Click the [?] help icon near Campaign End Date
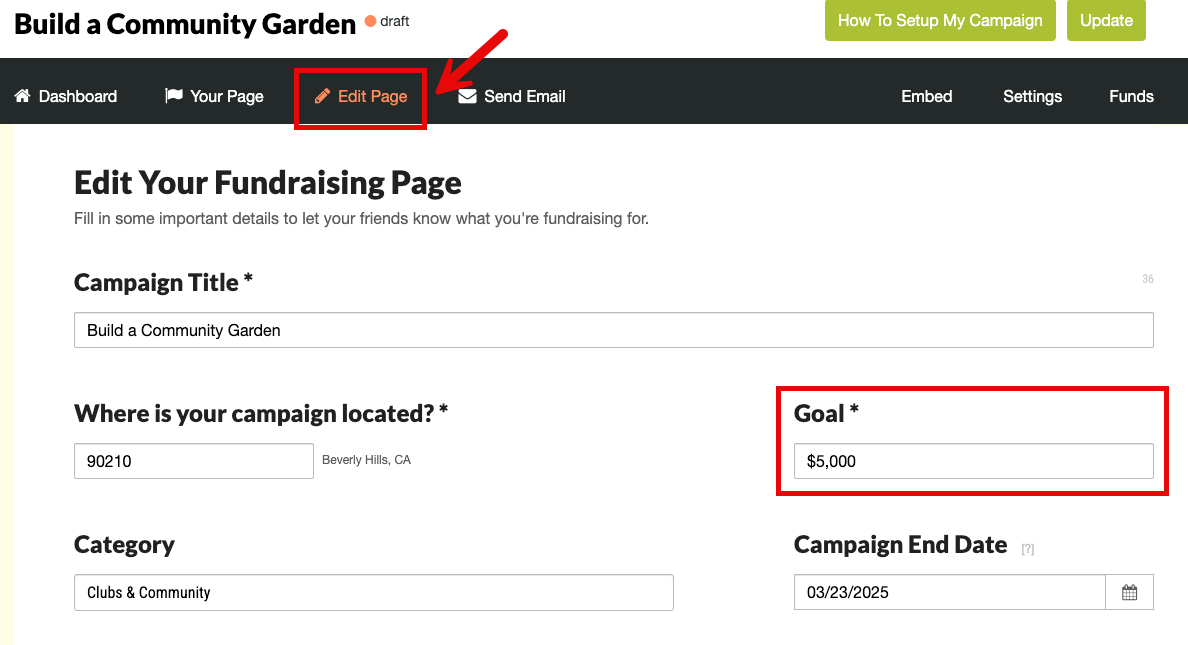Image resolution: width=1188 pixels, height=645 pixels. click(1028, 548)
